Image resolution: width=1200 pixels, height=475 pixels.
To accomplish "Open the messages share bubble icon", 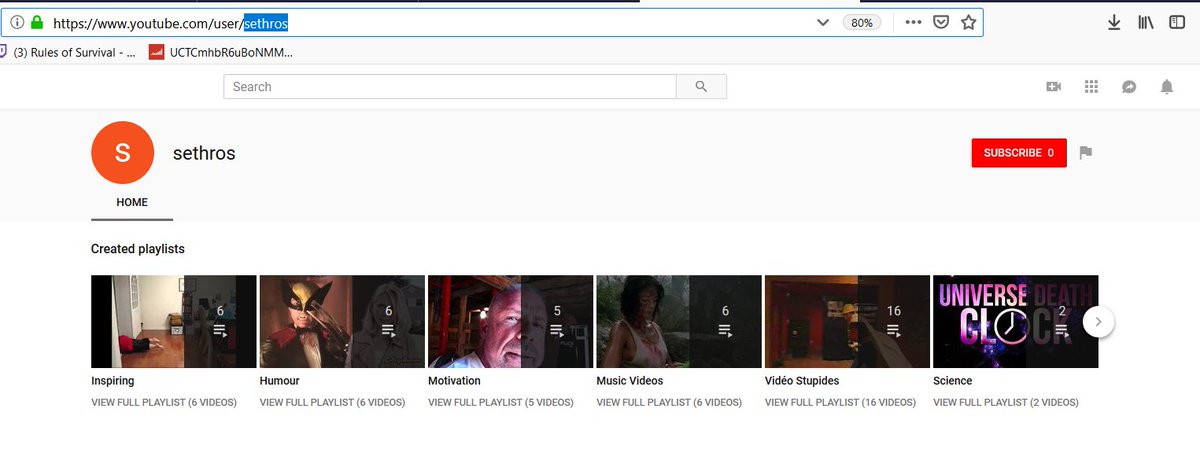I will coord(1129,87).
